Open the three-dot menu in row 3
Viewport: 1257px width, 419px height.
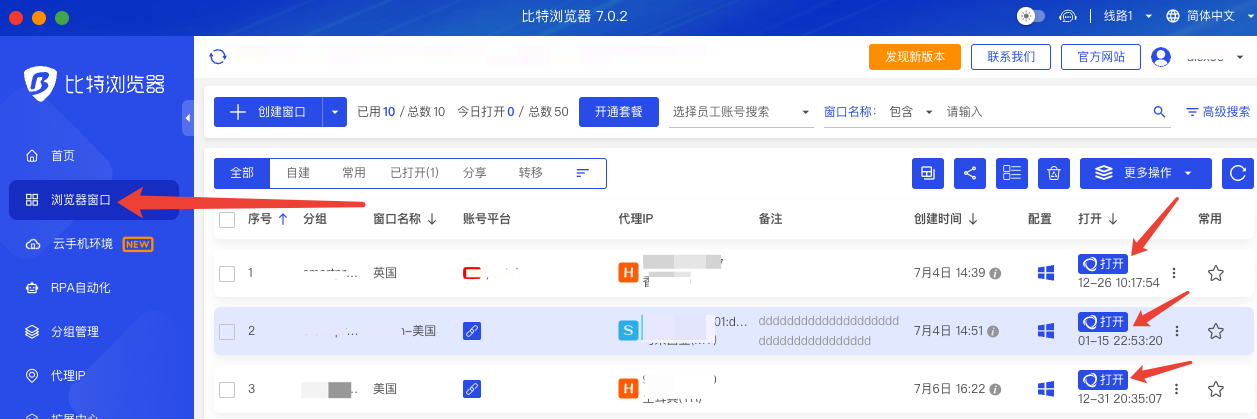(1176, 389)
